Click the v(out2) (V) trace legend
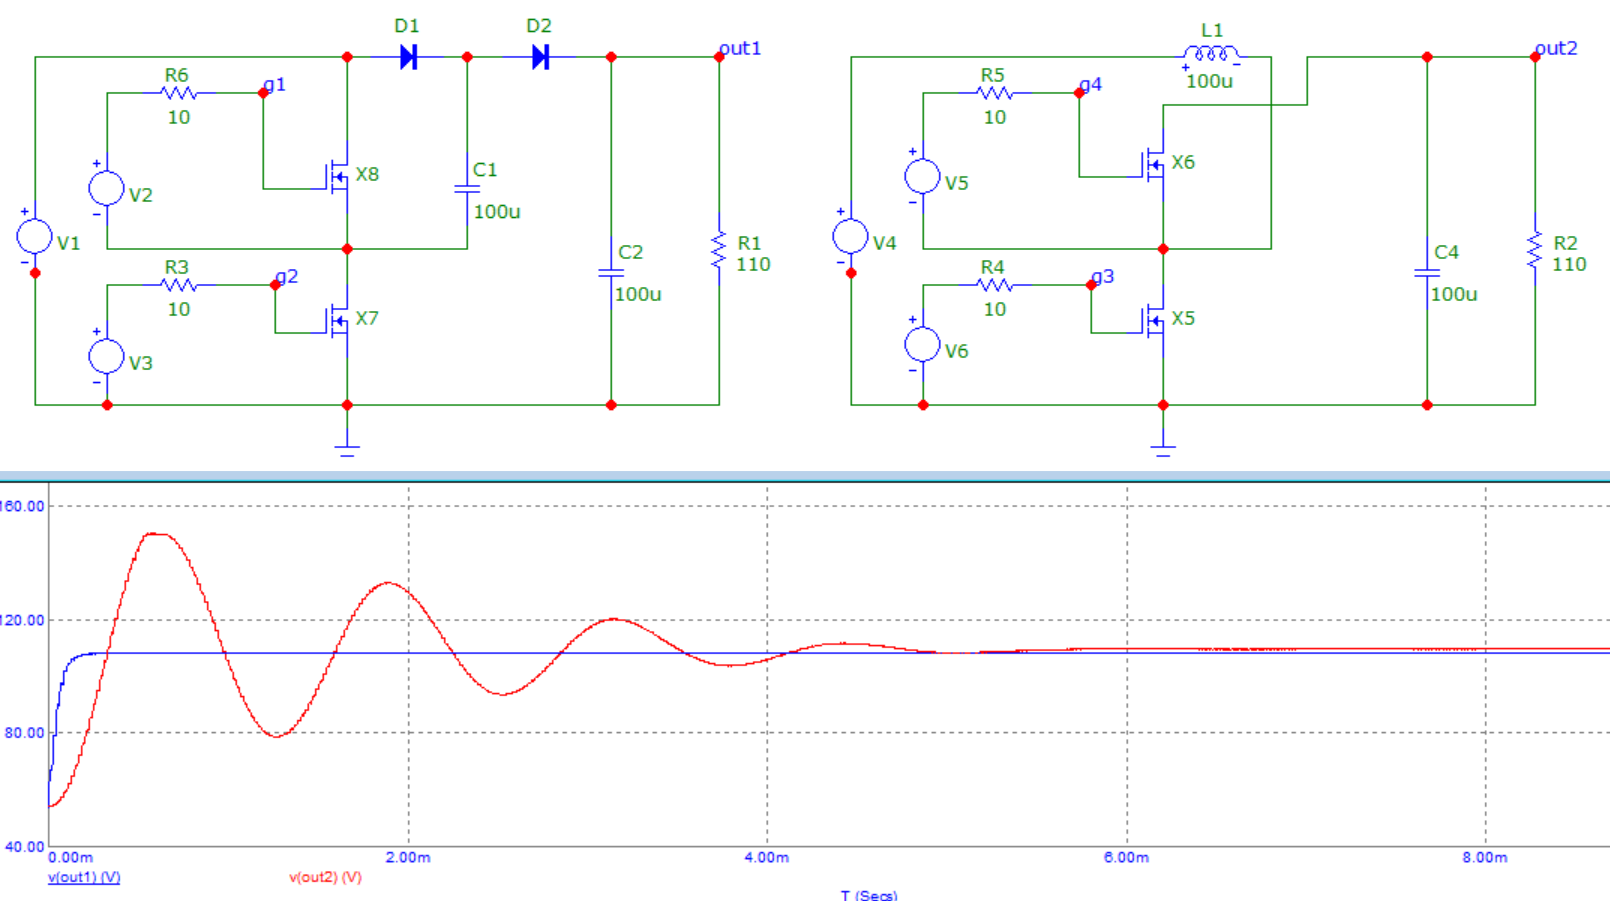The image size is (1610, 901). tap(326, 877)
